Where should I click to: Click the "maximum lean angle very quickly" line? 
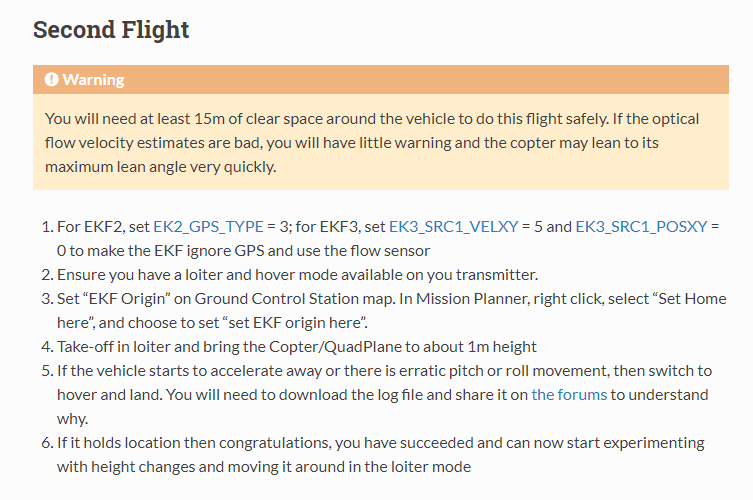pos(160,167)
